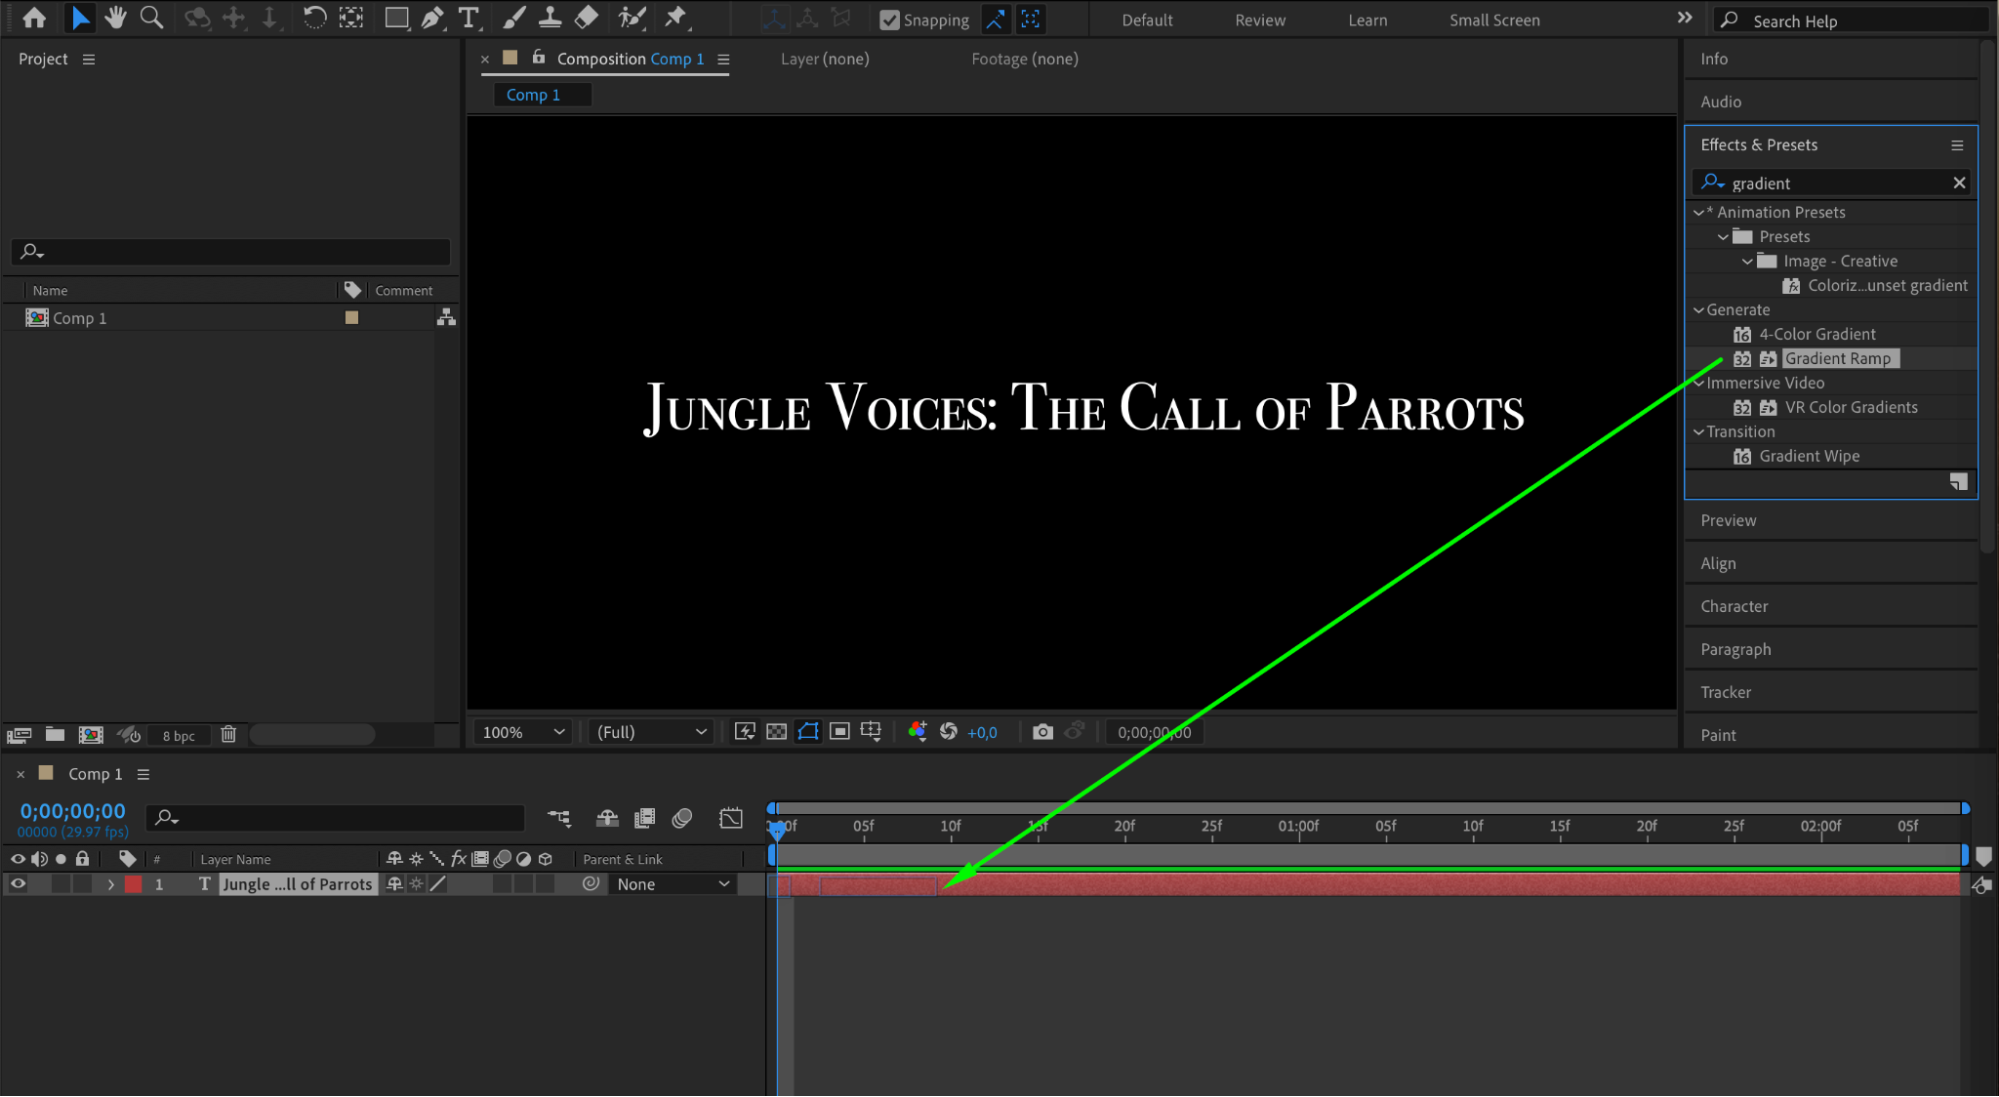Select the Zoom tool
Viewport: 1999px width, 1097px height.
coord(151,17)
